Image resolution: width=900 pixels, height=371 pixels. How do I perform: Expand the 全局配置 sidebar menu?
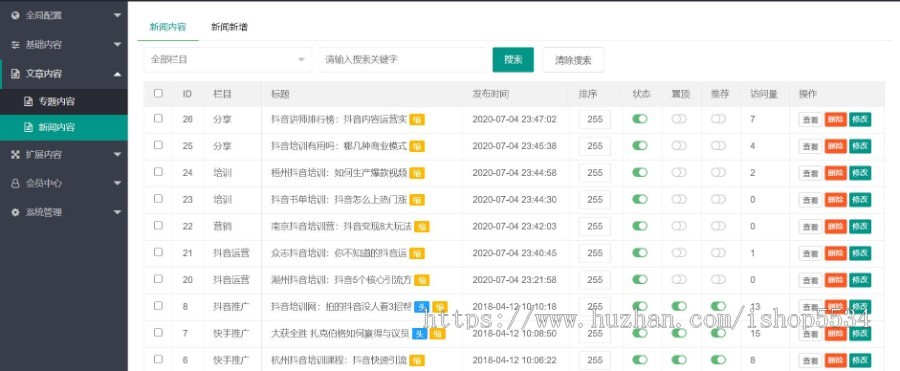coord(64,16)
